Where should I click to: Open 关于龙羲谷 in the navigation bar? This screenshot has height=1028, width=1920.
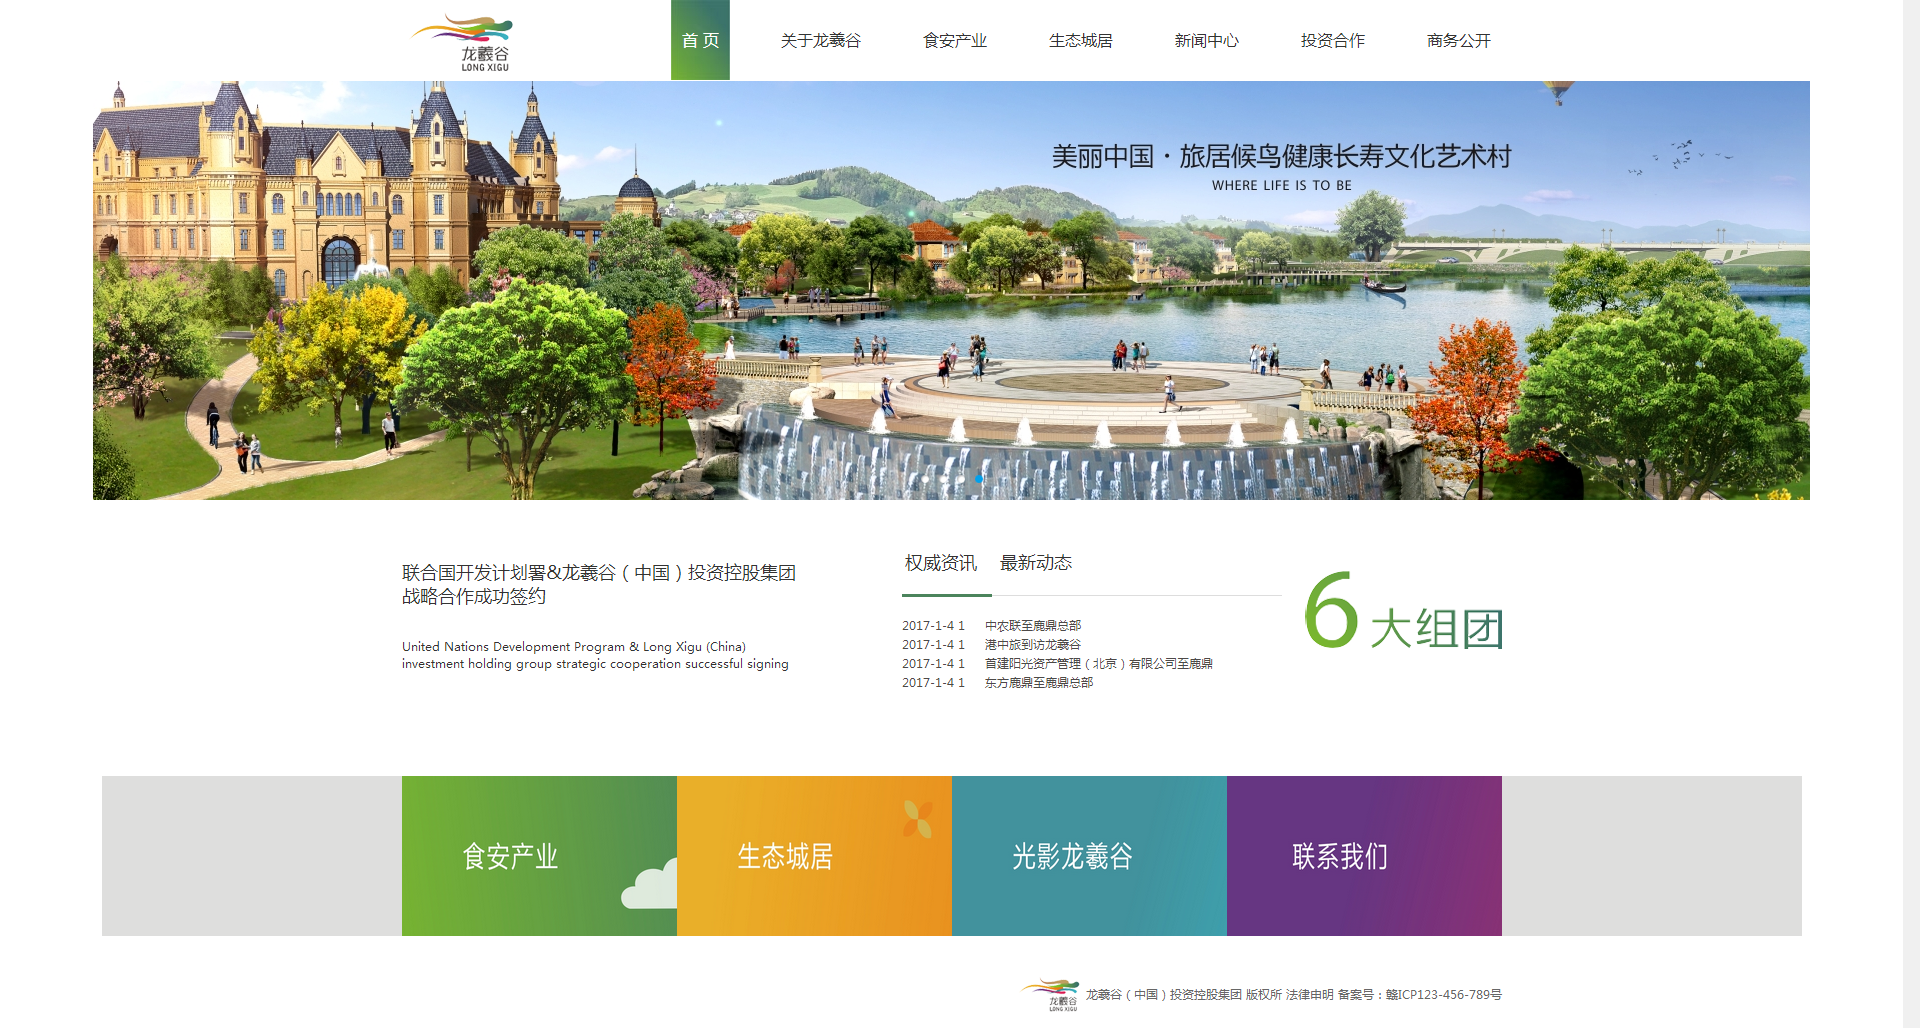[820, 41]
